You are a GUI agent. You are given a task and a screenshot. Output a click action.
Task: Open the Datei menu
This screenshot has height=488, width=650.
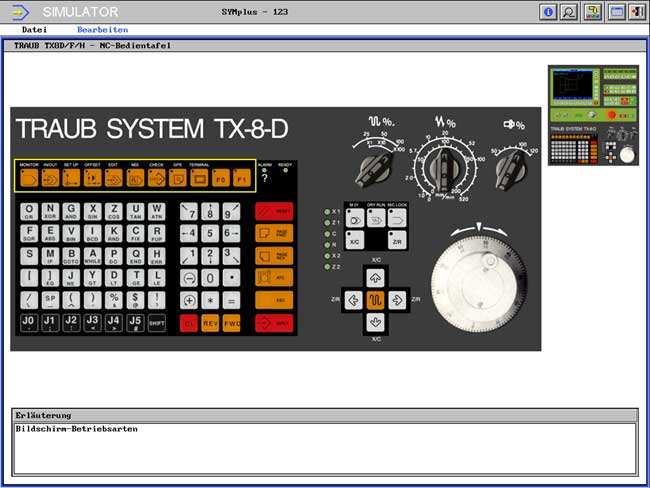(x=34, y=30)
